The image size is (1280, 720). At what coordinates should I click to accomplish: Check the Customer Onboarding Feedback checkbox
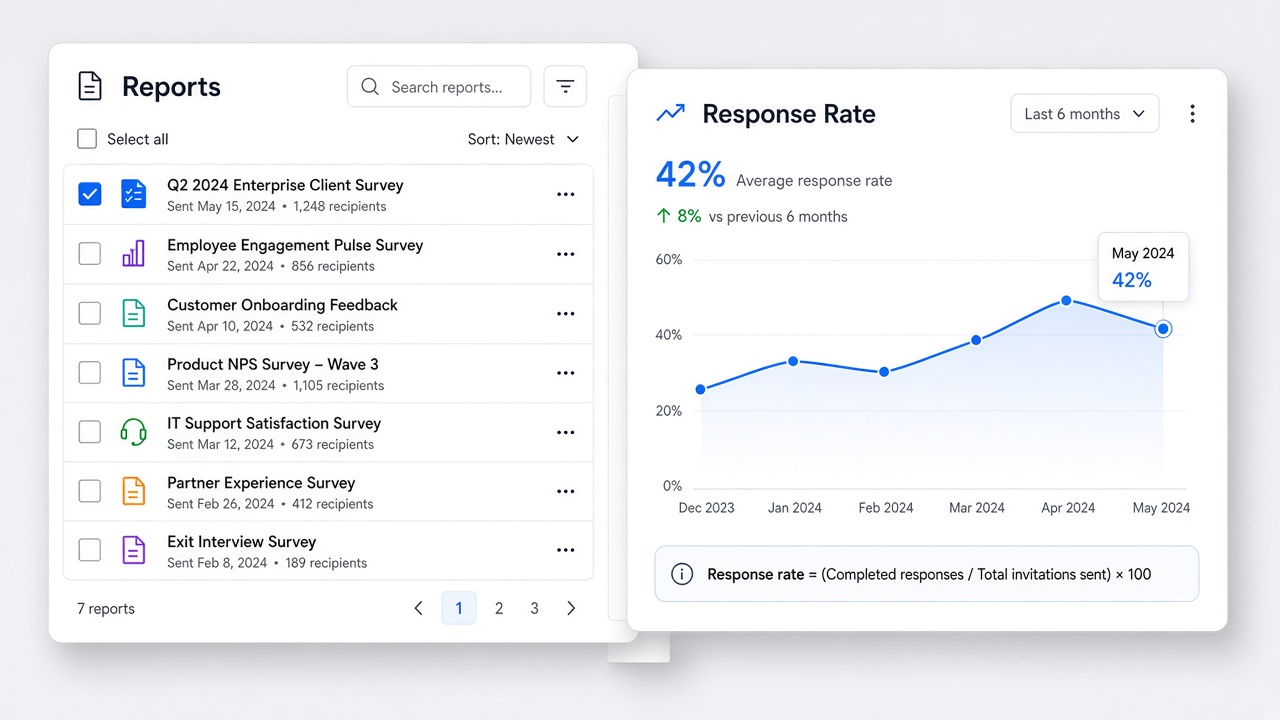pyautogui.click(x=90, y=313)
